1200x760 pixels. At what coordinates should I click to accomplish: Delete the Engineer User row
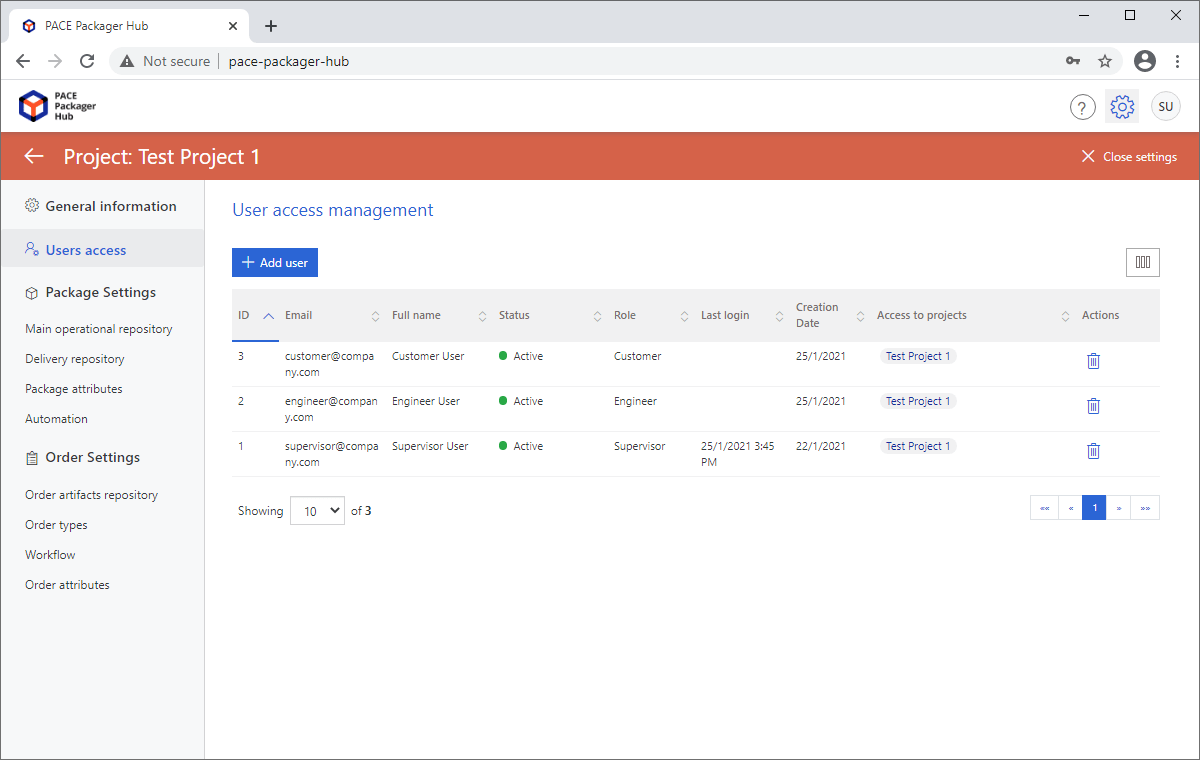pos(1093,406)
